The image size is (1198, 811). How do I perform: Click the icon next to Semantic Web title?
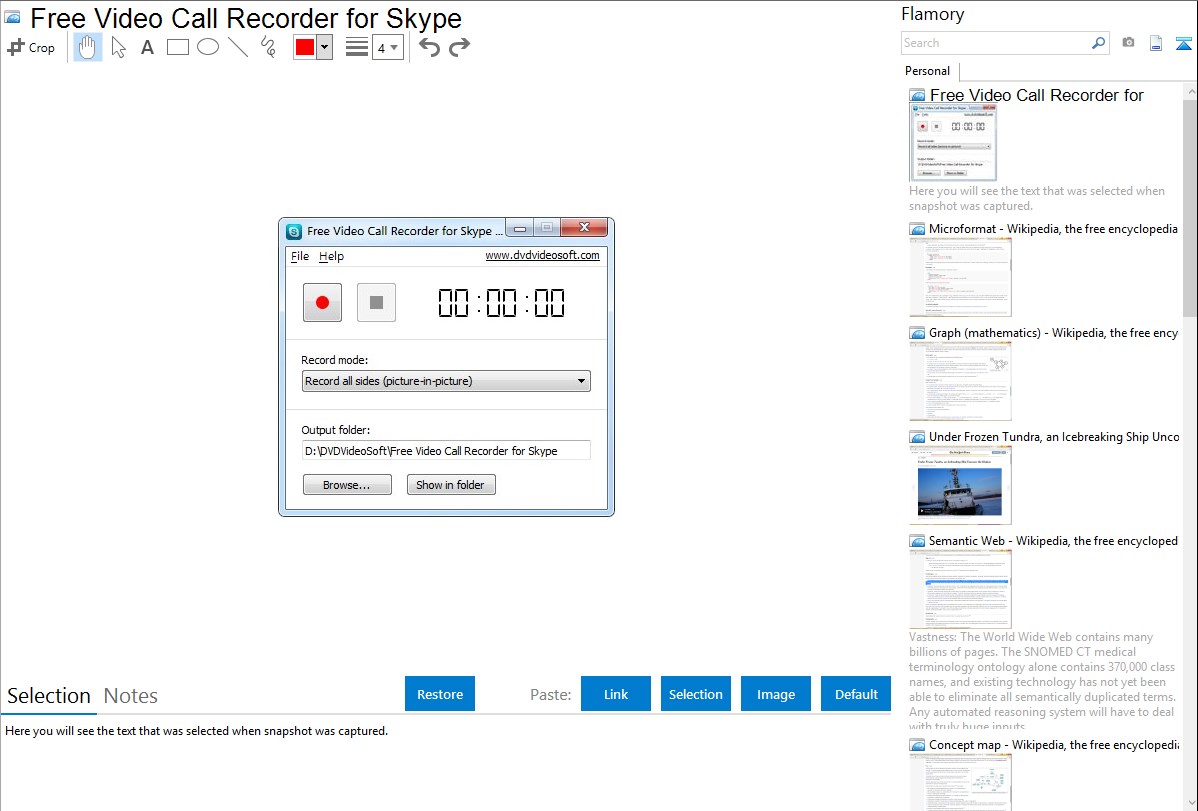[x=918, y=540]
